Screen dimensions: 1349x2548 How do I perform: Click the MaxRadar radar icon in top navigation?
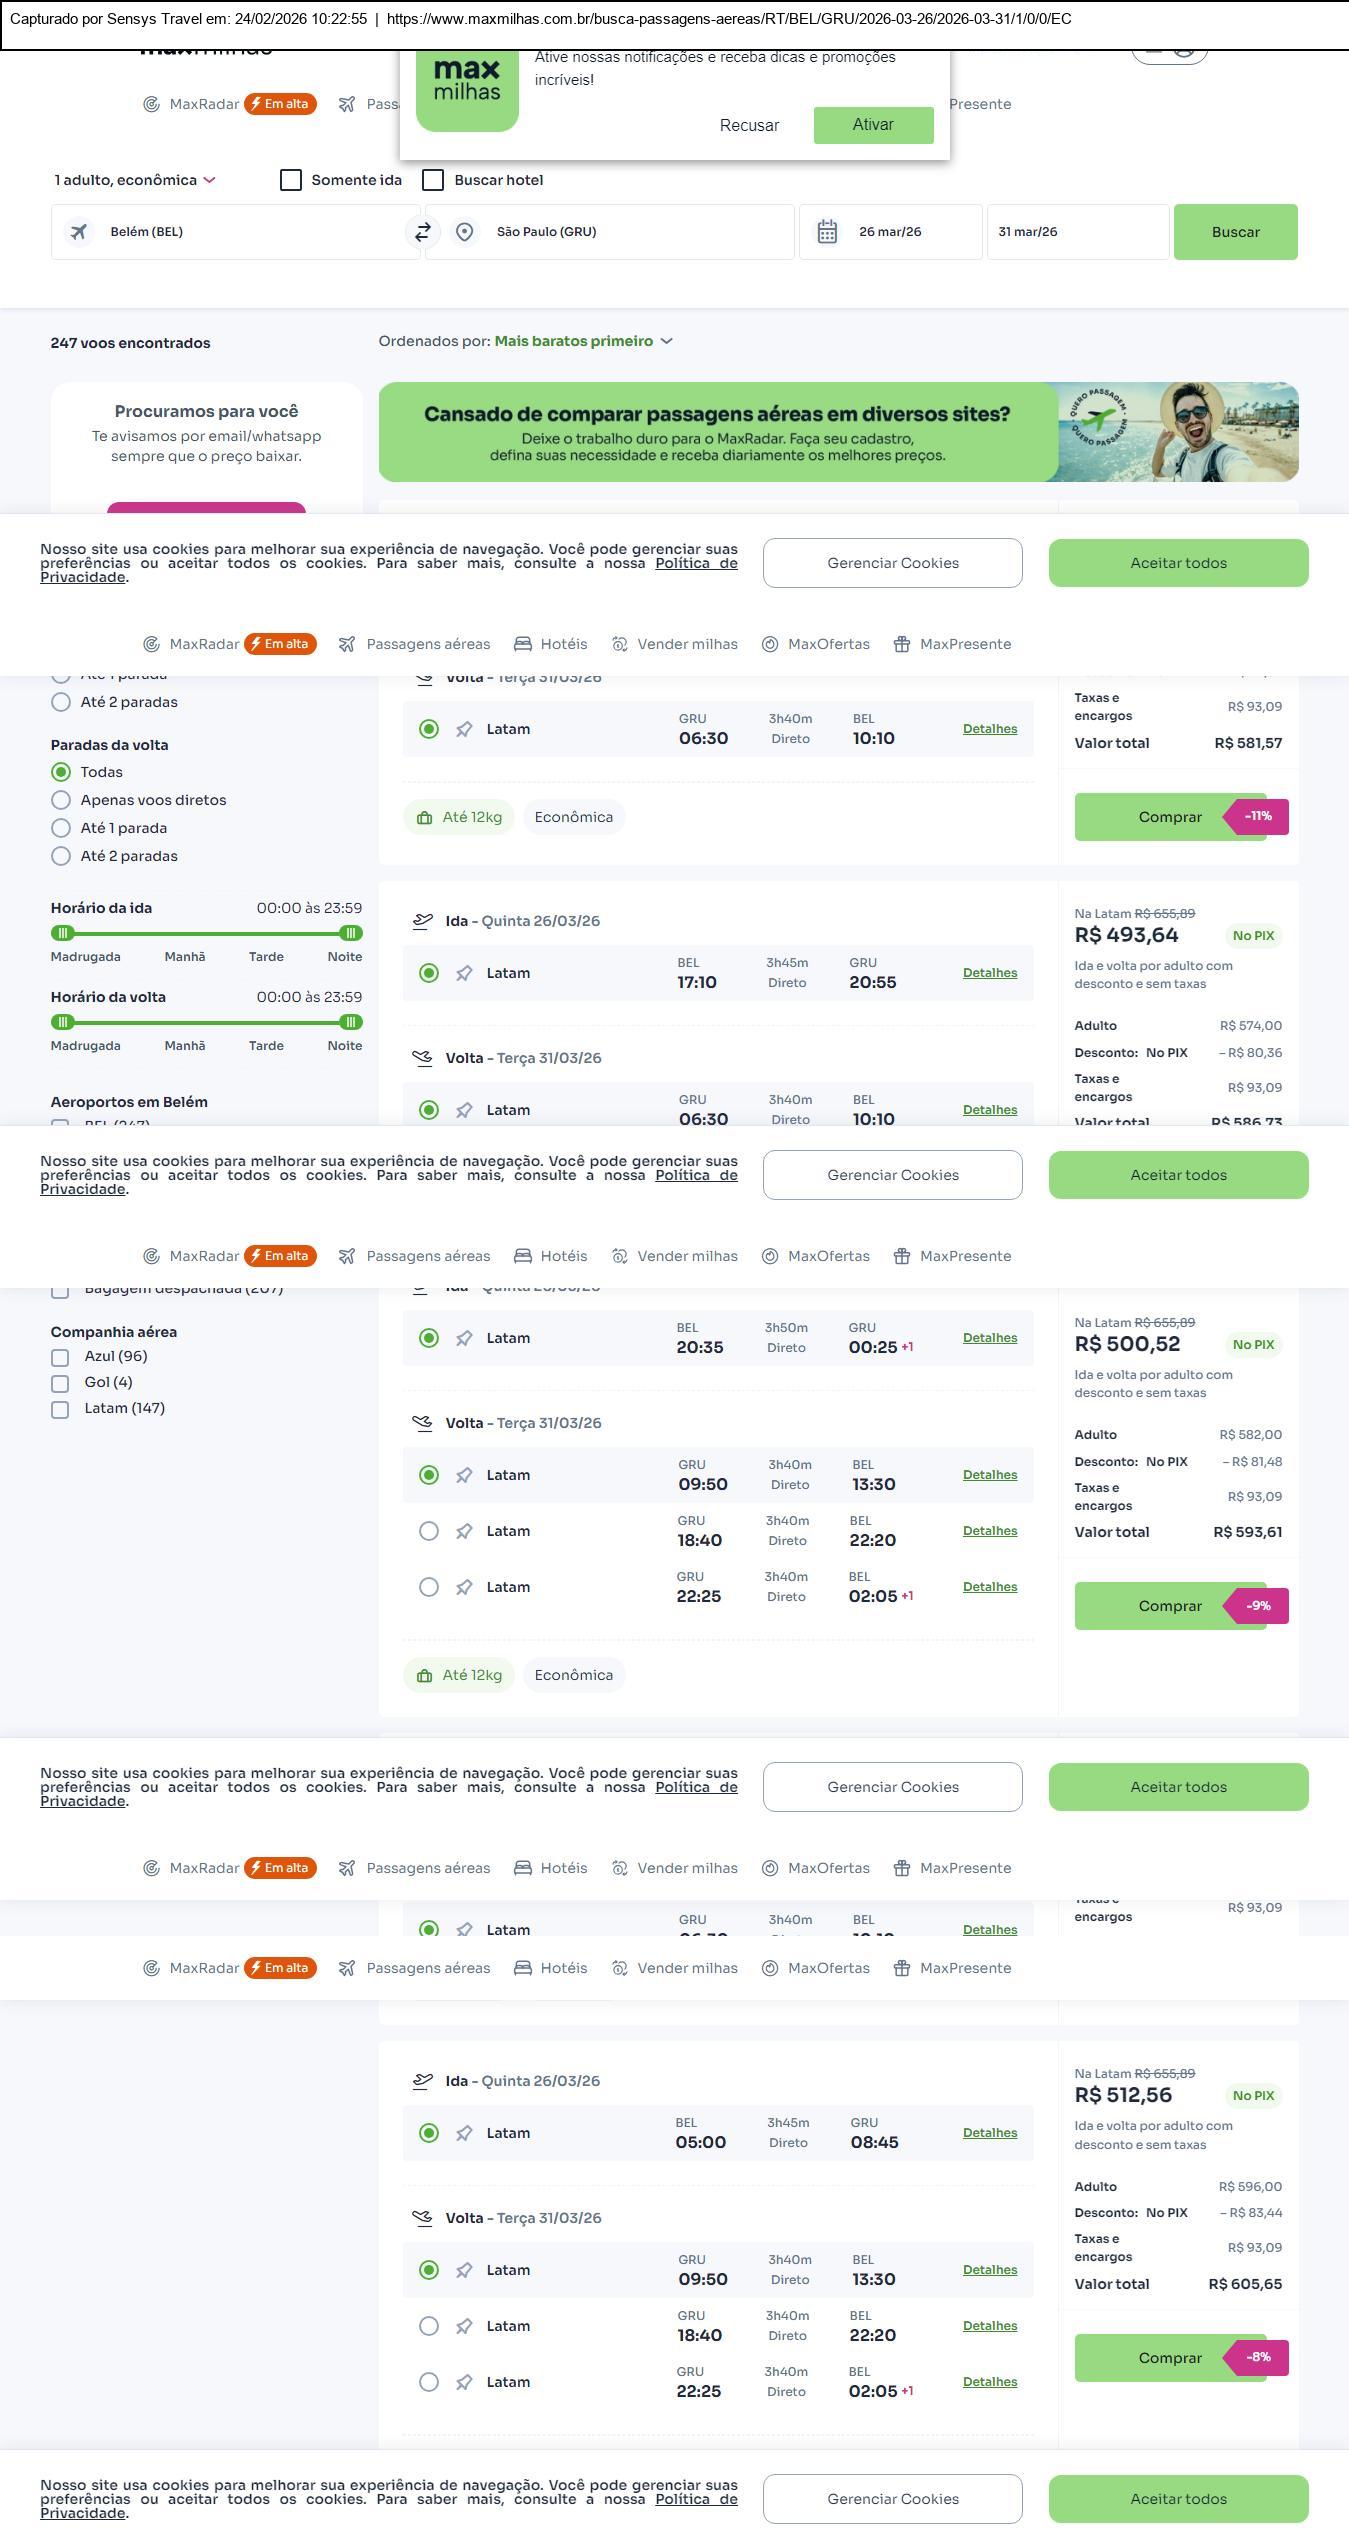click(x=151, y=104)
